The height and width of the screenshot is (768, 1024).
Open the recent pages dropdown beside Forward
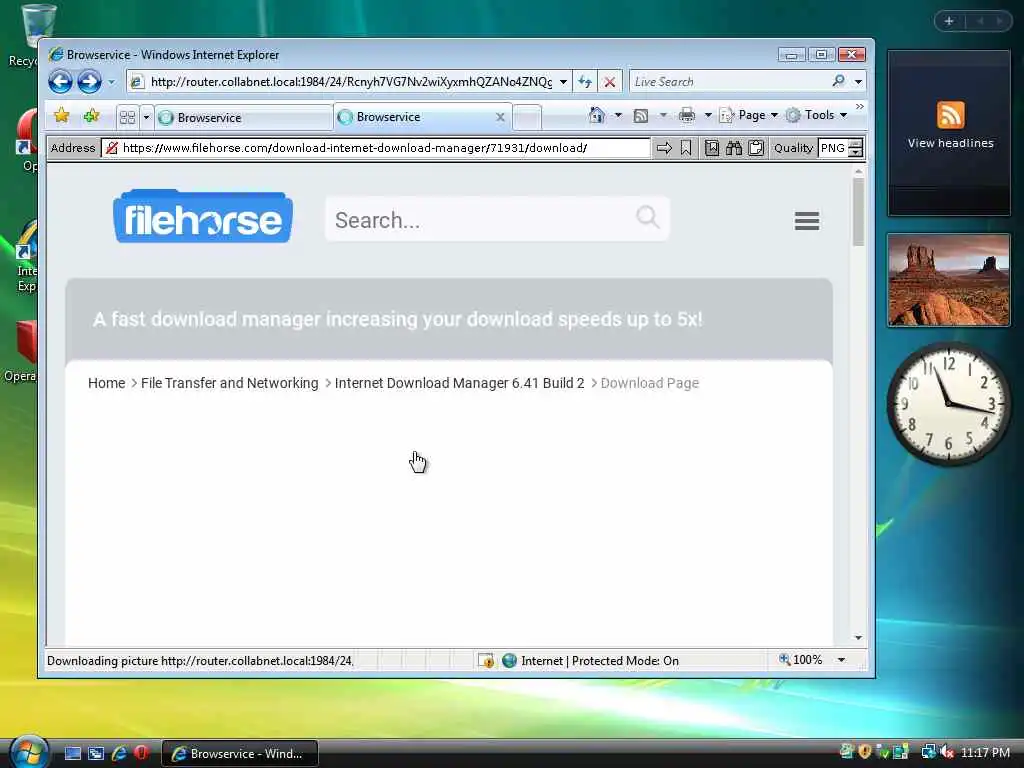pyautogui.click(x=111, y=82)
